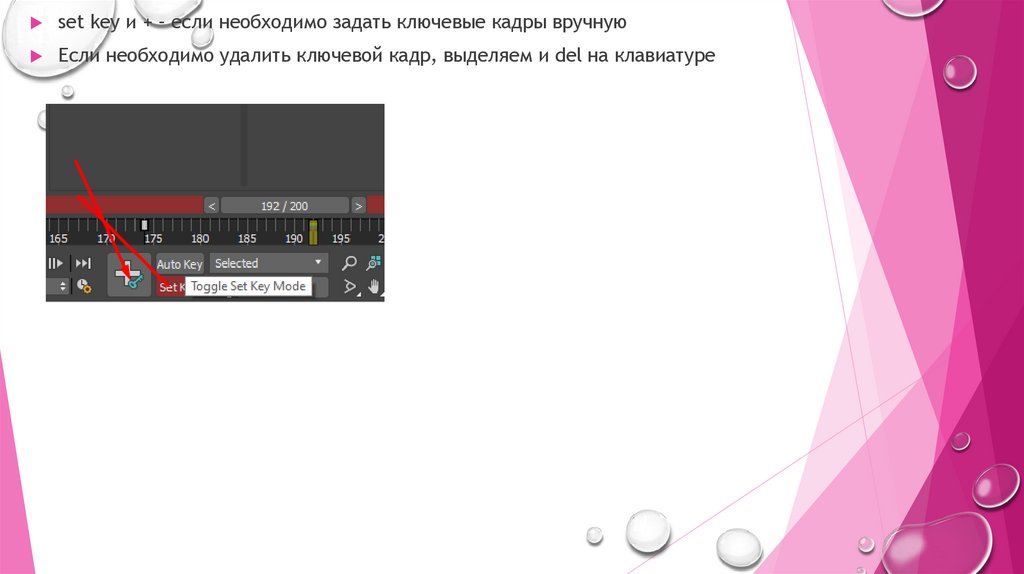Click the Zoom All viewports icon

374,263
